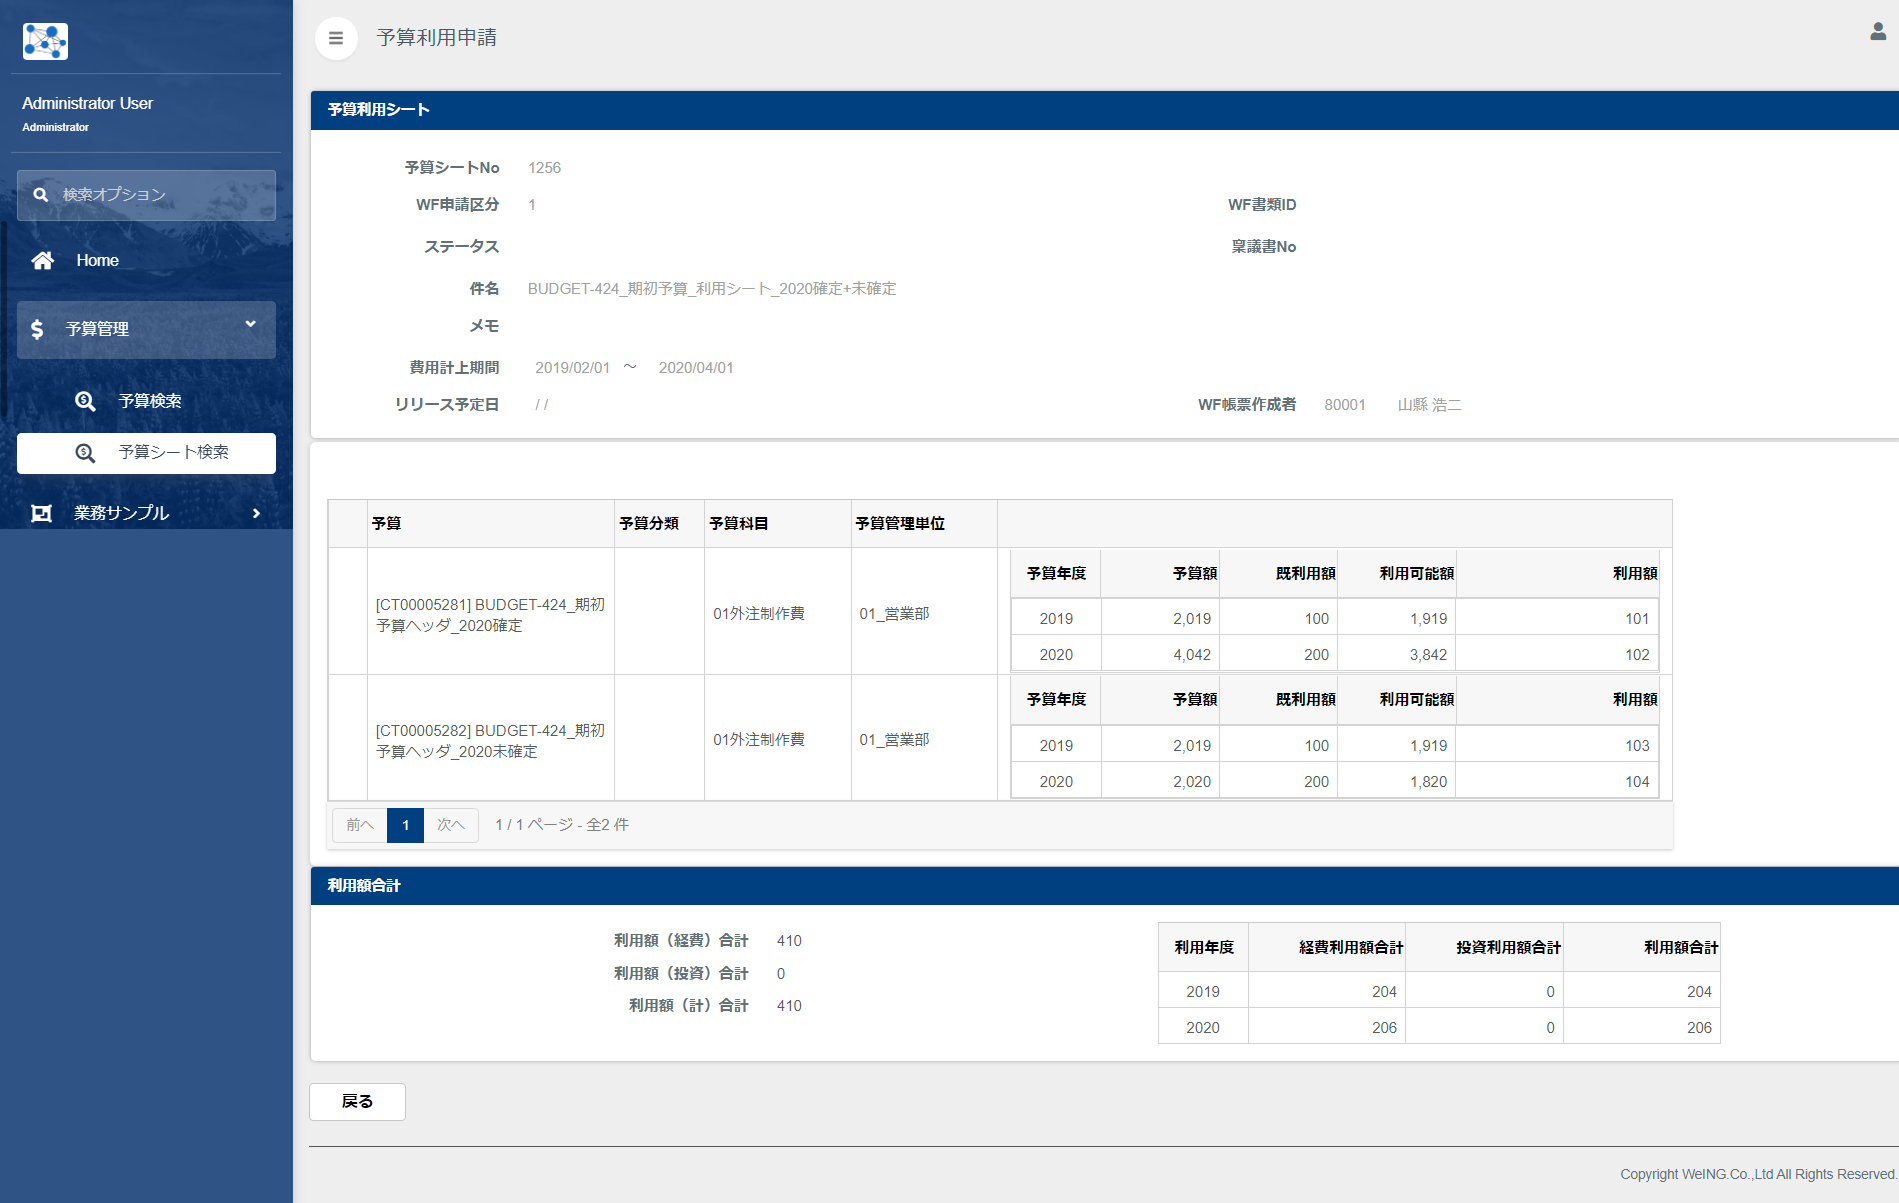Image resolution: width=1899 pixels, height=1203 pixels.
Task: Click the 業務サンプル sidebar icon
Action: click(41, 513)
